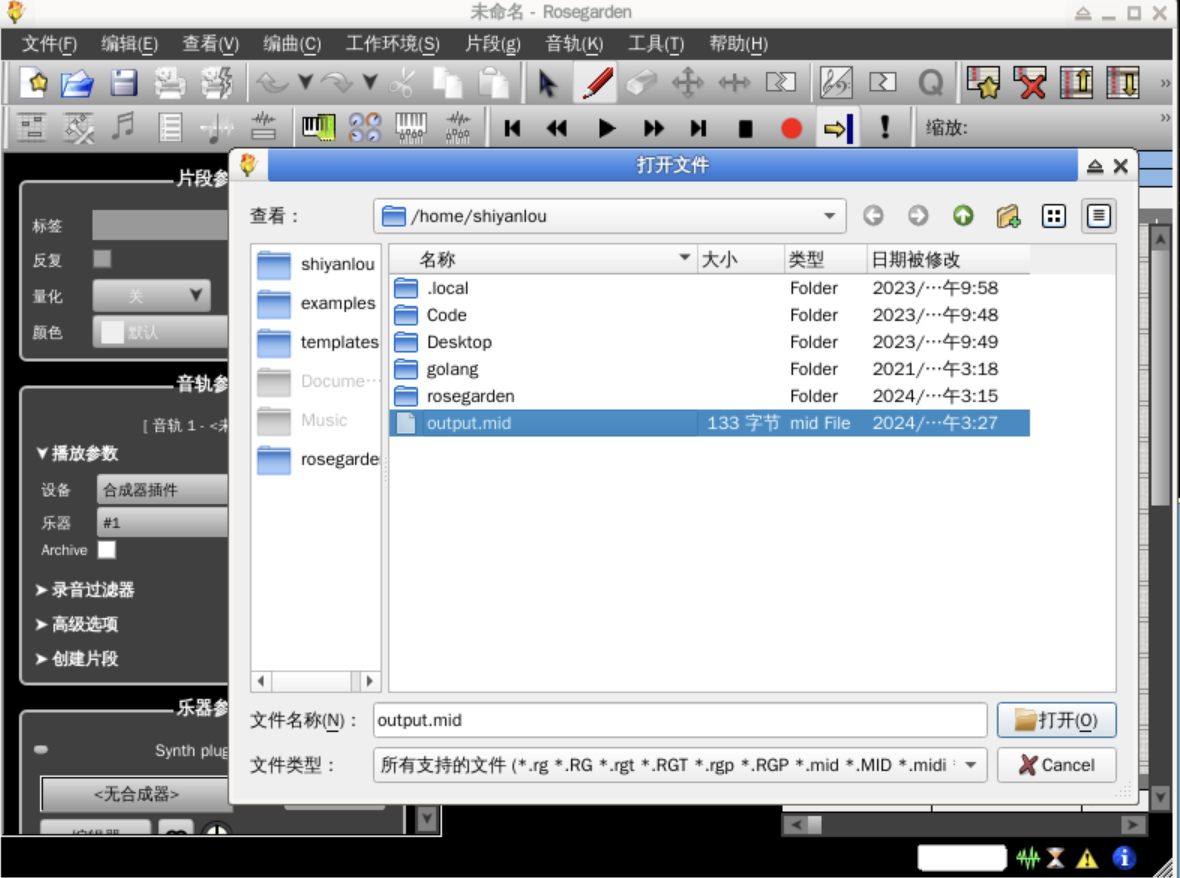Expand the 录音过滤器 section

(84, 590)
